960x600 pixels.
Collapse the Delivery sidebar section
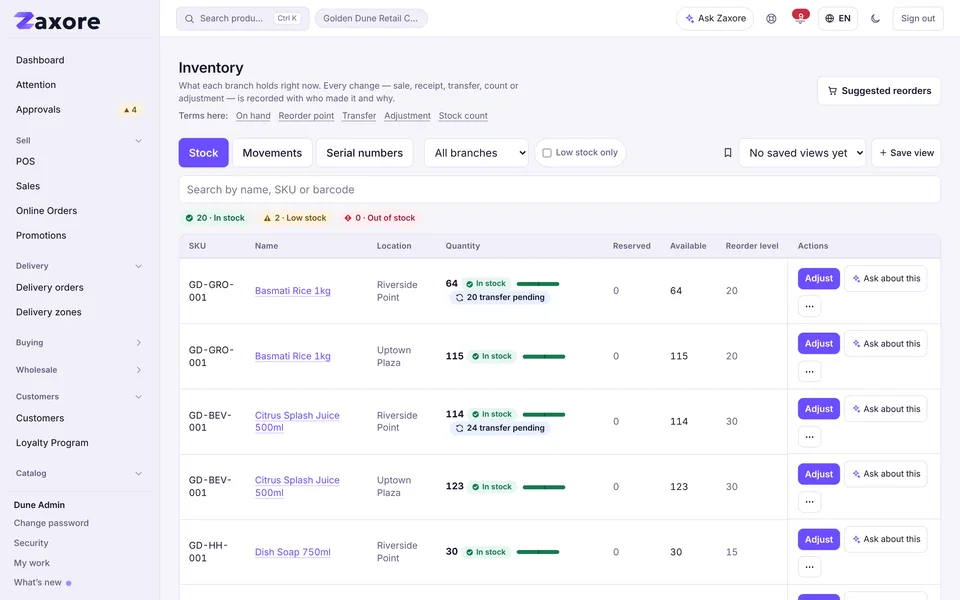coord(78,266)
